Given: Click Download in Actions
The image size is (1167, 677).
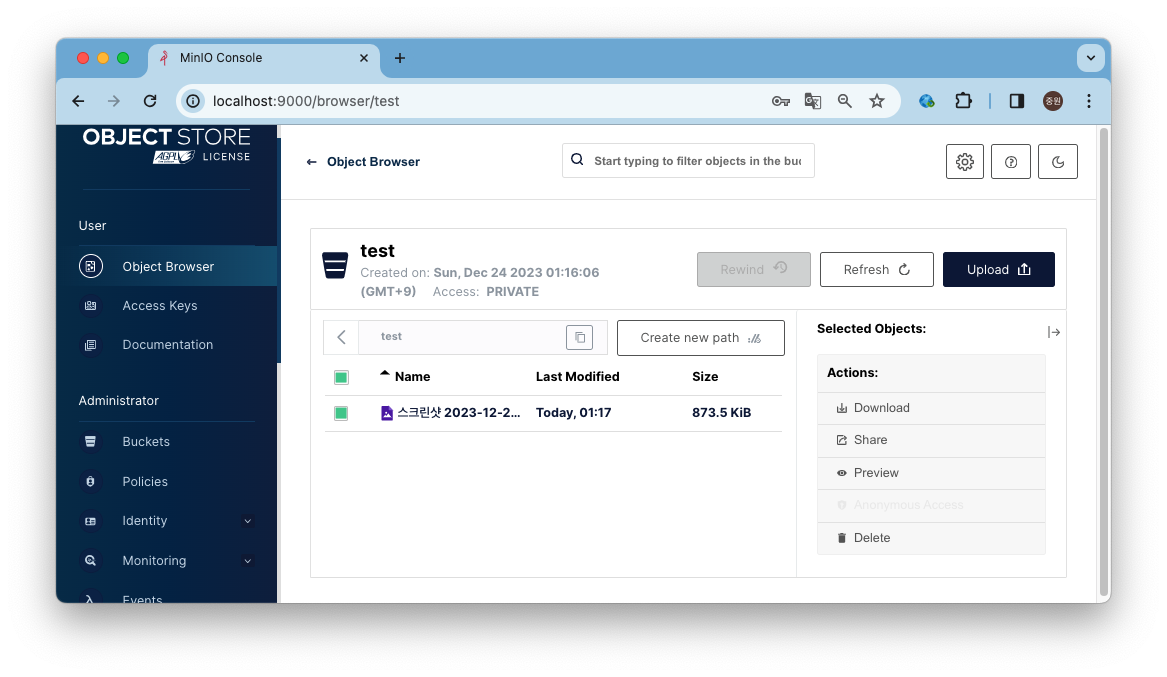Looking at the screenshot, I should pos(931,408).
